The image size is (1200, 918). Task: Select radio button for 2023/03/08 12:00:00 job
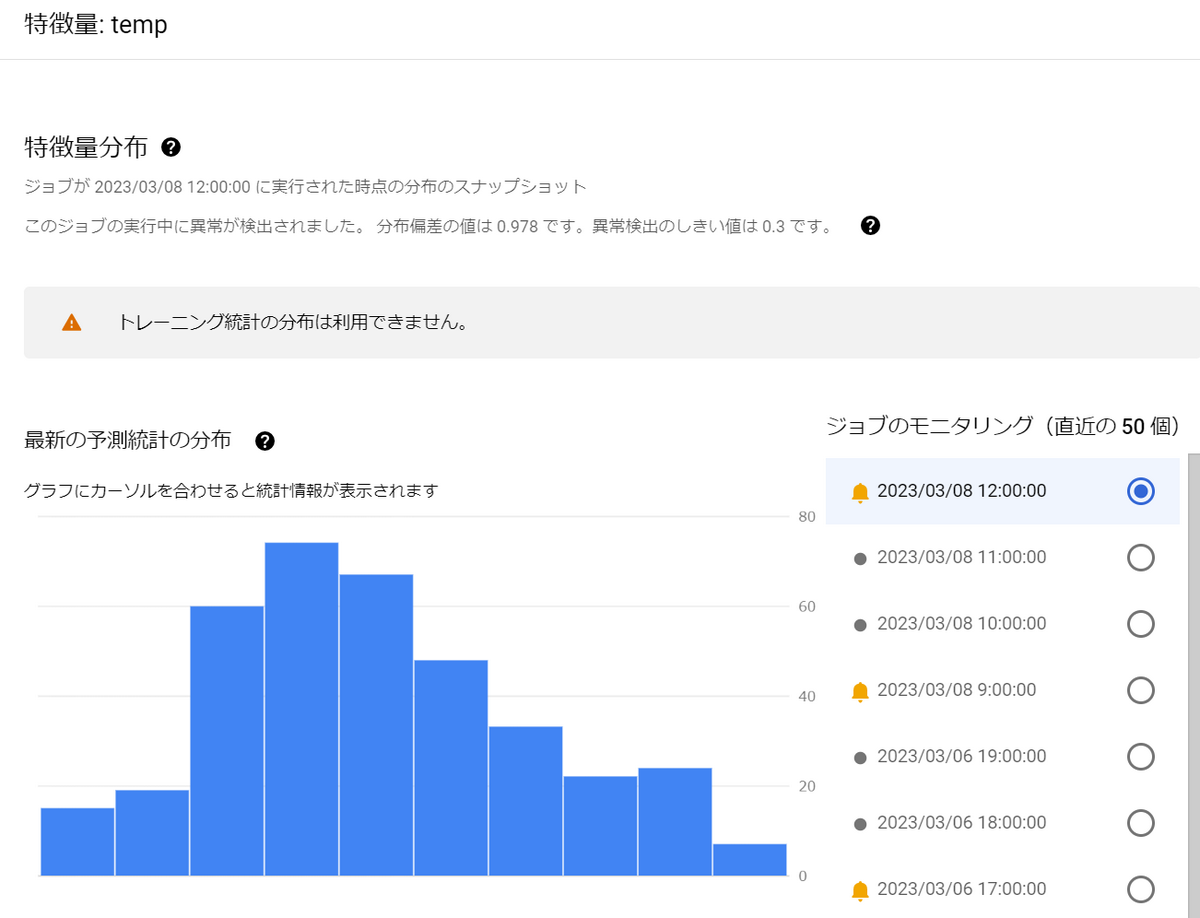[x=1141, y=491]
